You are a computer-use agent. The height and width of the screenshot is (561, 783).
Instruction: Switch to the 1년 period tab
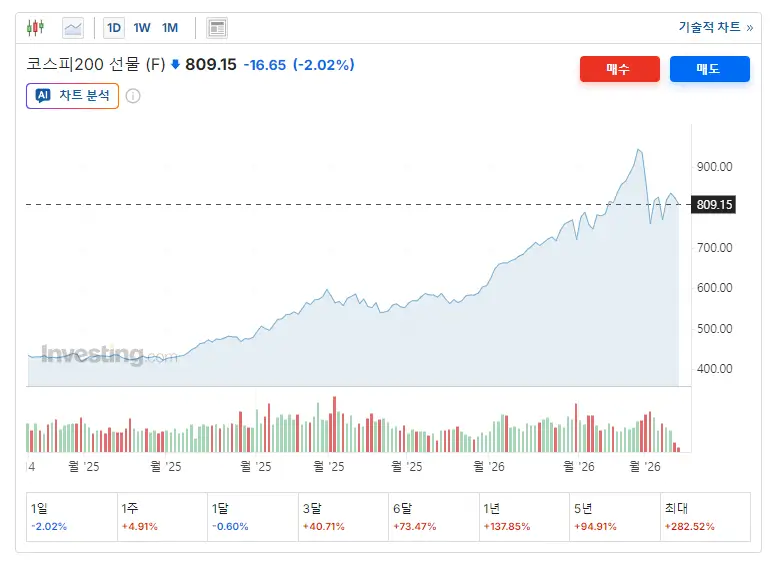click(x=523, y=517)
